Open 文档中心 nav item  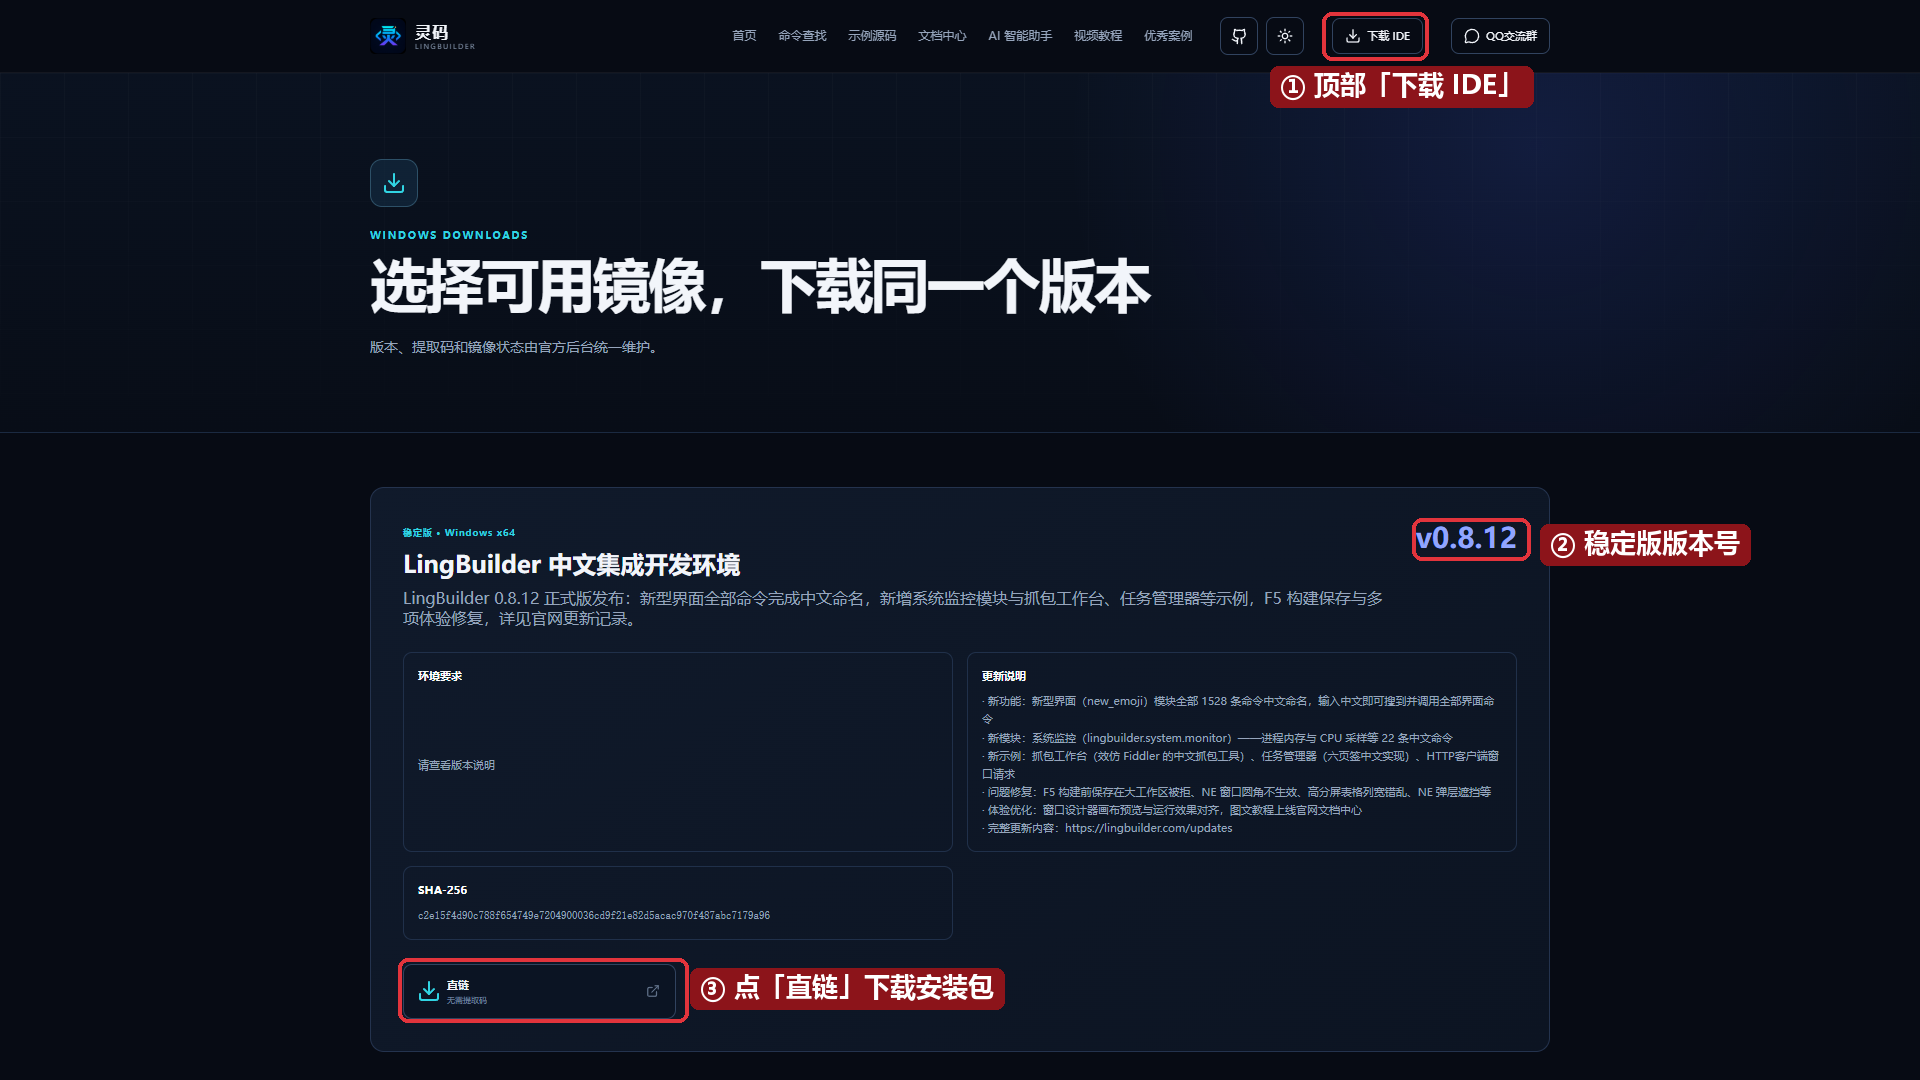point(942,36)
